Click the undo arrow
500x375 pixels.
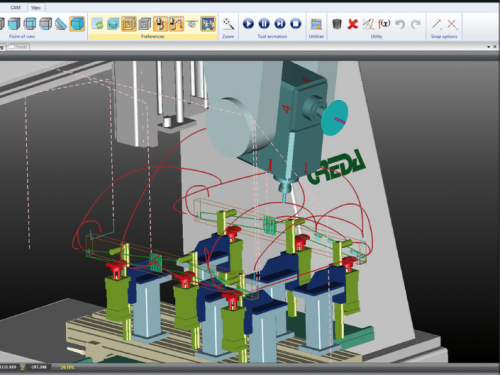400,24
